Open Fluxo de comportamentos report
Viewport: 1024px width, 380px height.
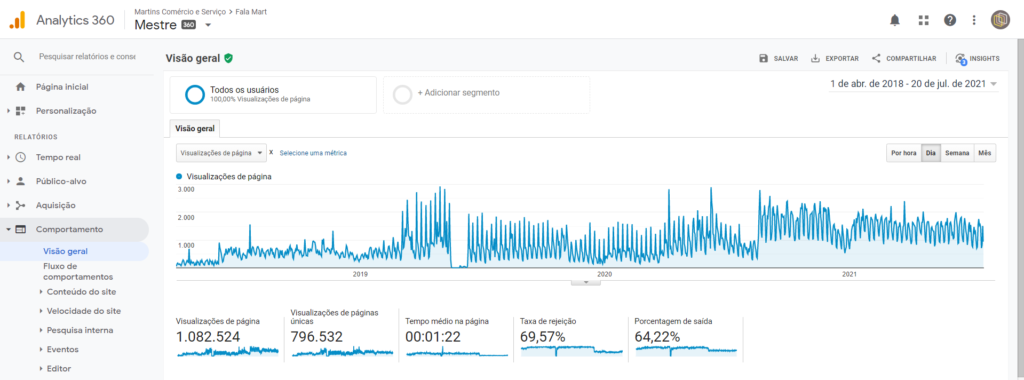[x=78, y=272]
